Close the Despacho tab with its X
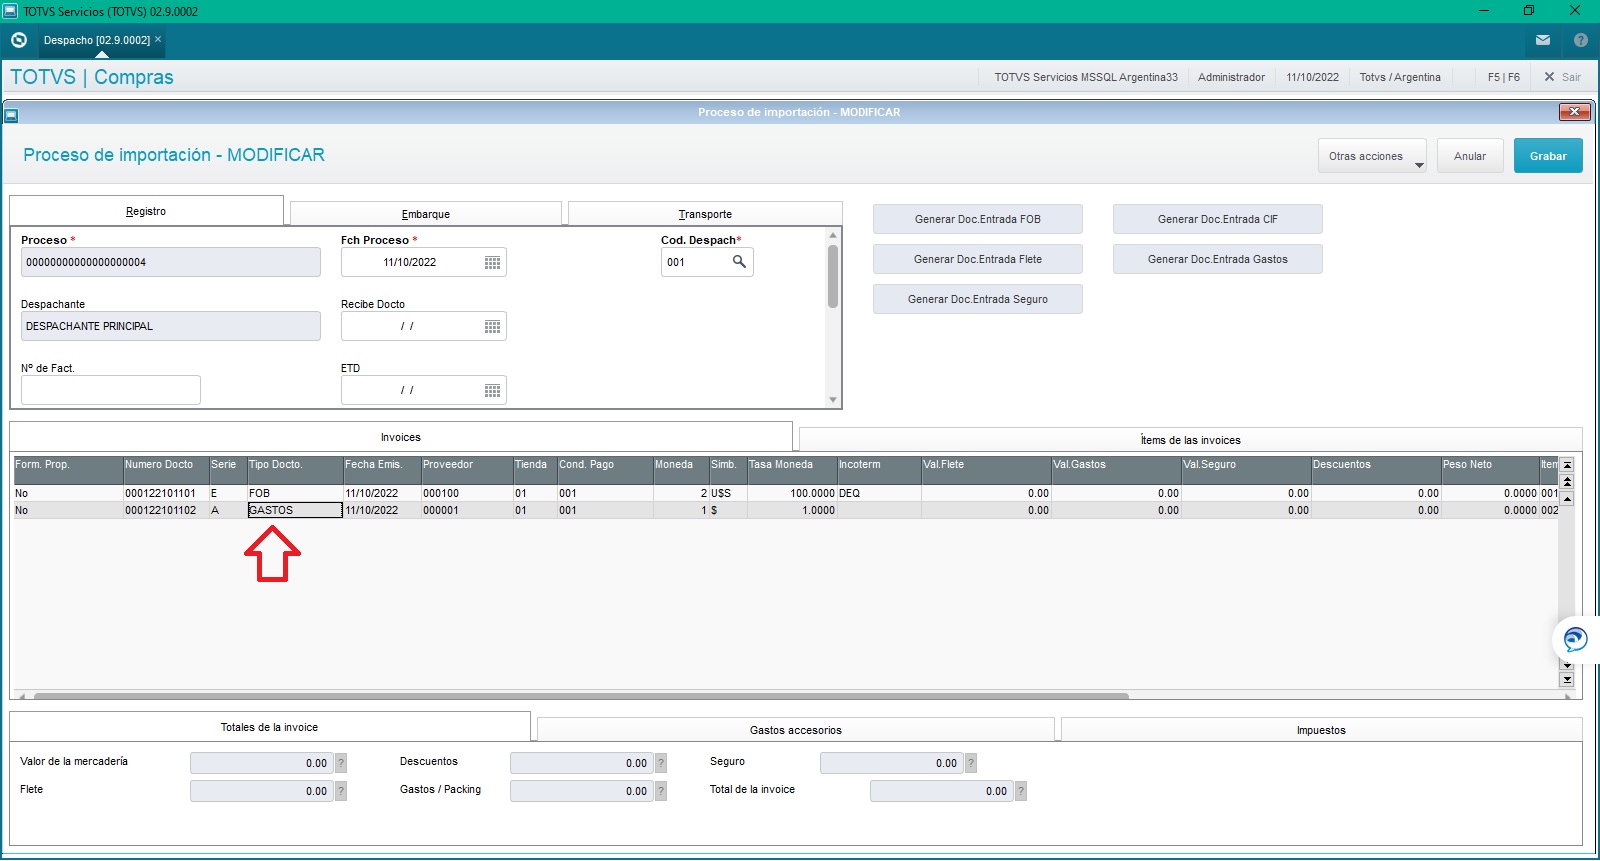 click(x=158, y=40)
